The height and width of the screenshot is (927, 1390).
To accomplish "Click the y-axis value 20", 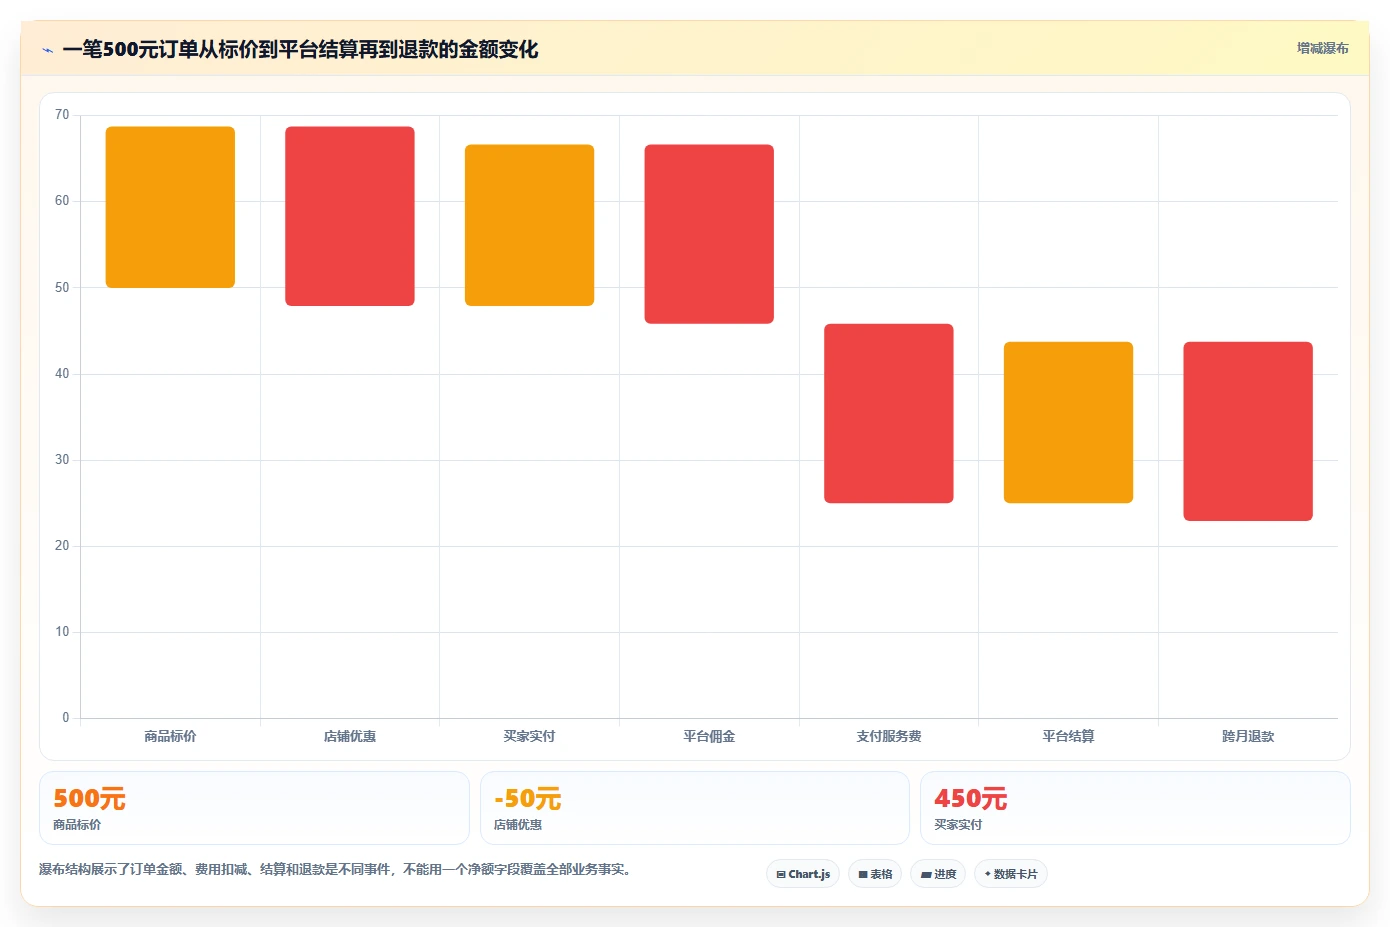I will point(62,546).
